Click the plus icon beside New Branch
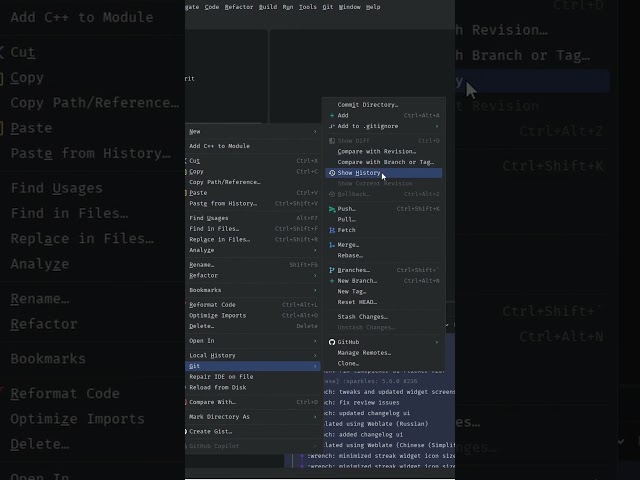 [332, 281]
